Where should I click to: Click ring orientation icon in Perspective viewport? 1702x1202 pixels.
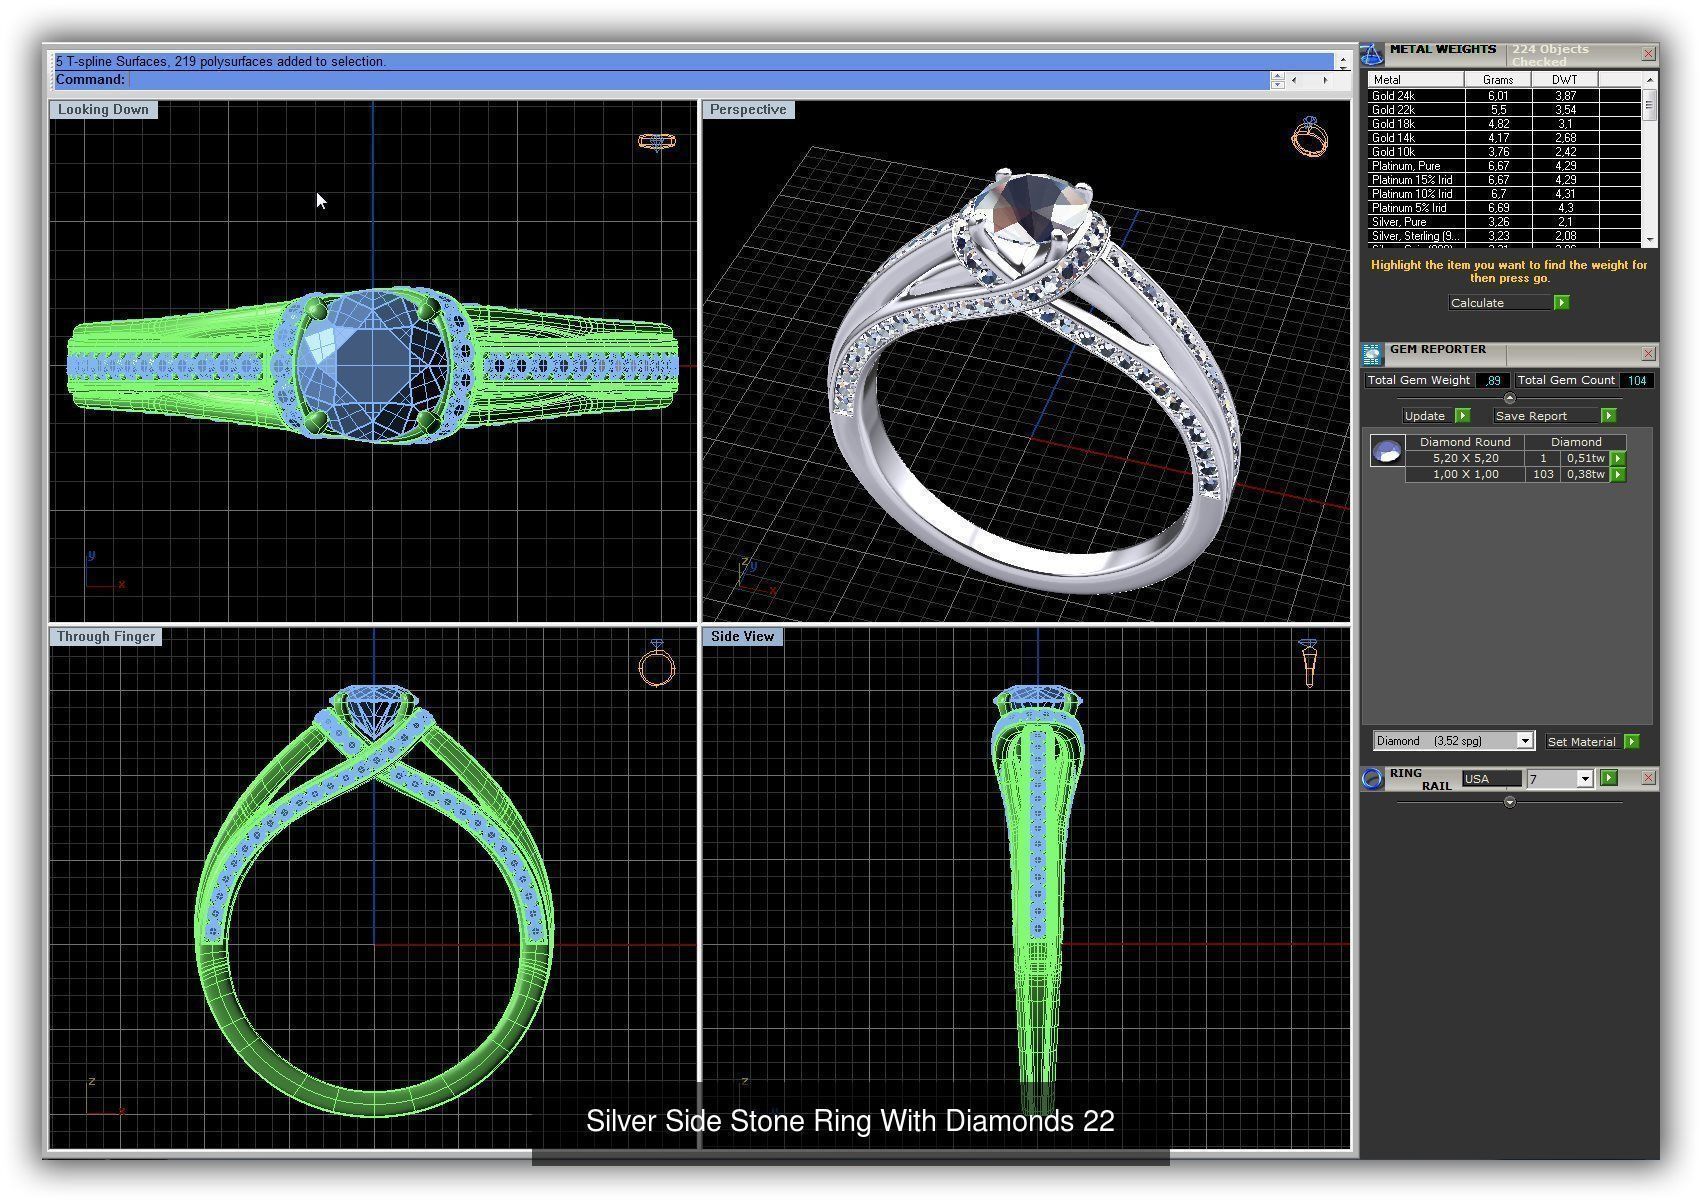(x=1310, y=137)
